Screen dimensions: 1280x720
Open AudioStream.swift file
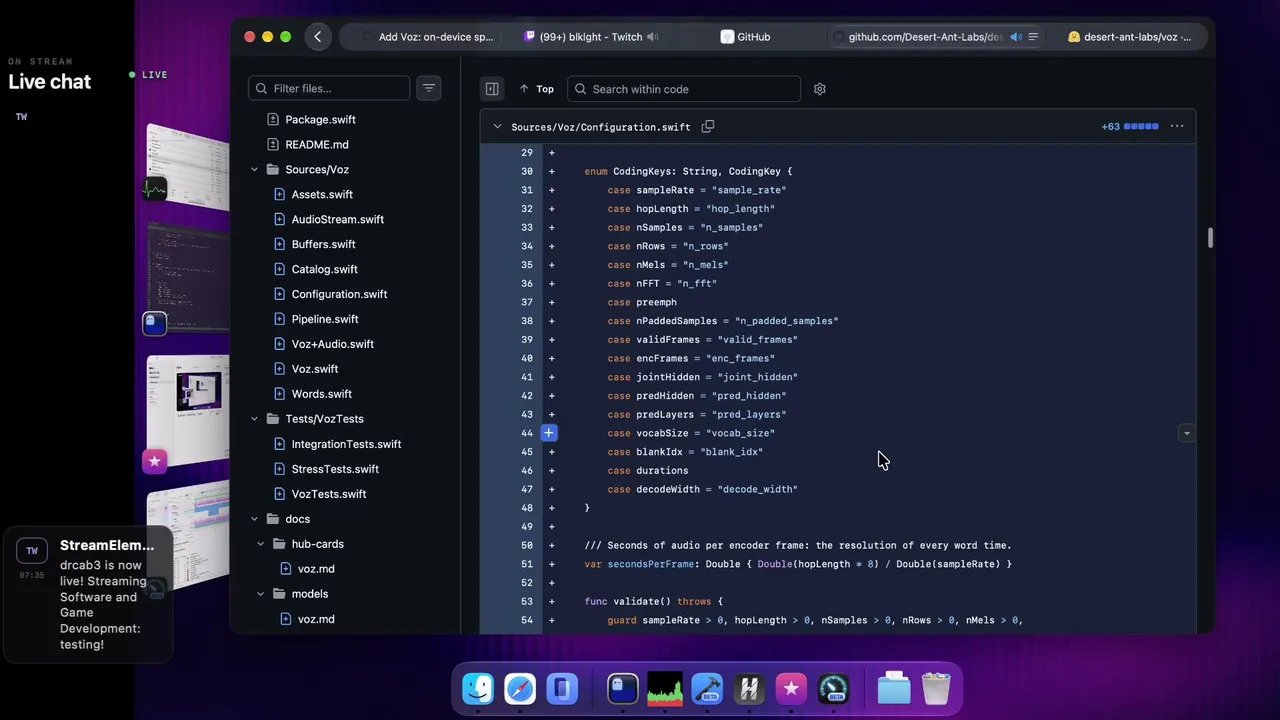[x=338, y=220]
